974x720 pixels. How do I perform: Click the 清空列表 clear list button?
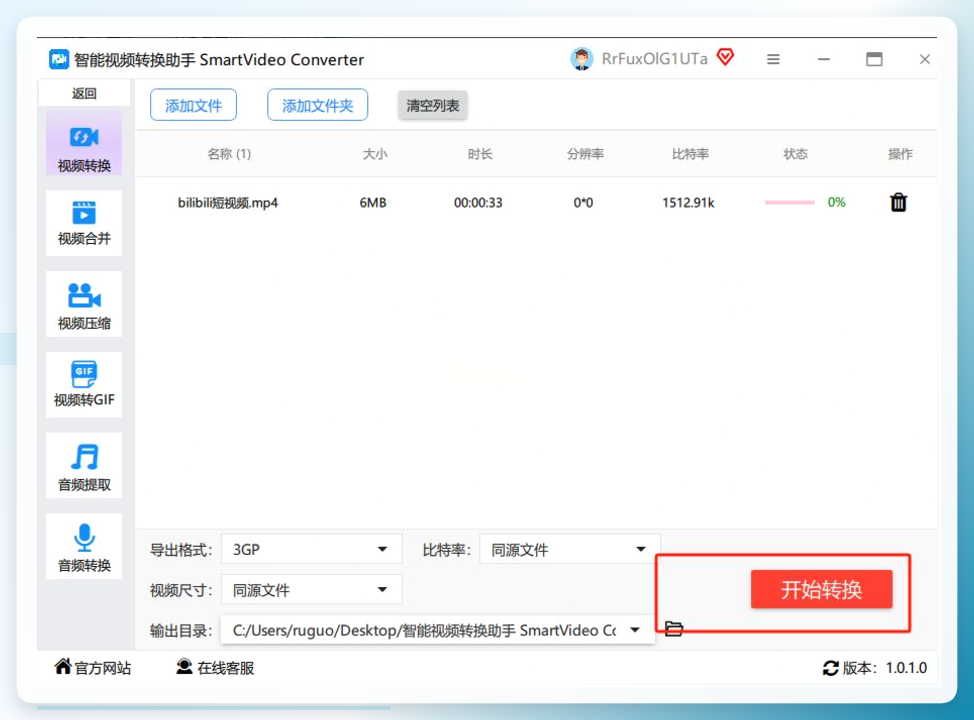[x=433, y=106]
